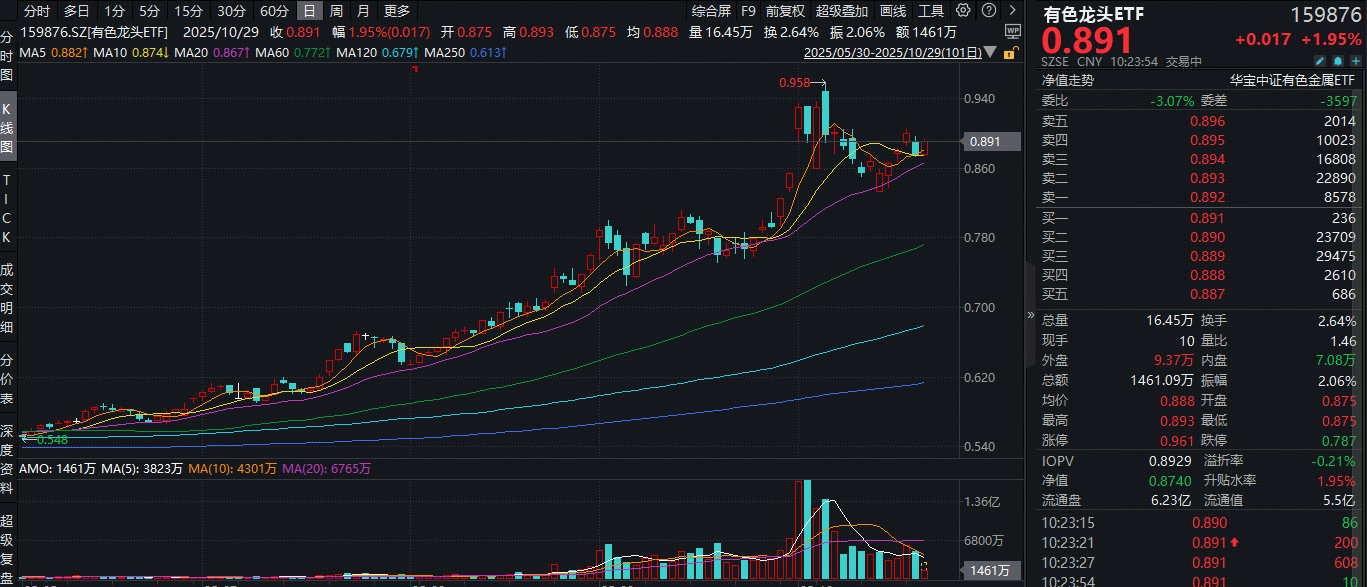Open the 工具 wrench tools icon
Viewport: 1367px width, 587px height.
pos(931,11)
